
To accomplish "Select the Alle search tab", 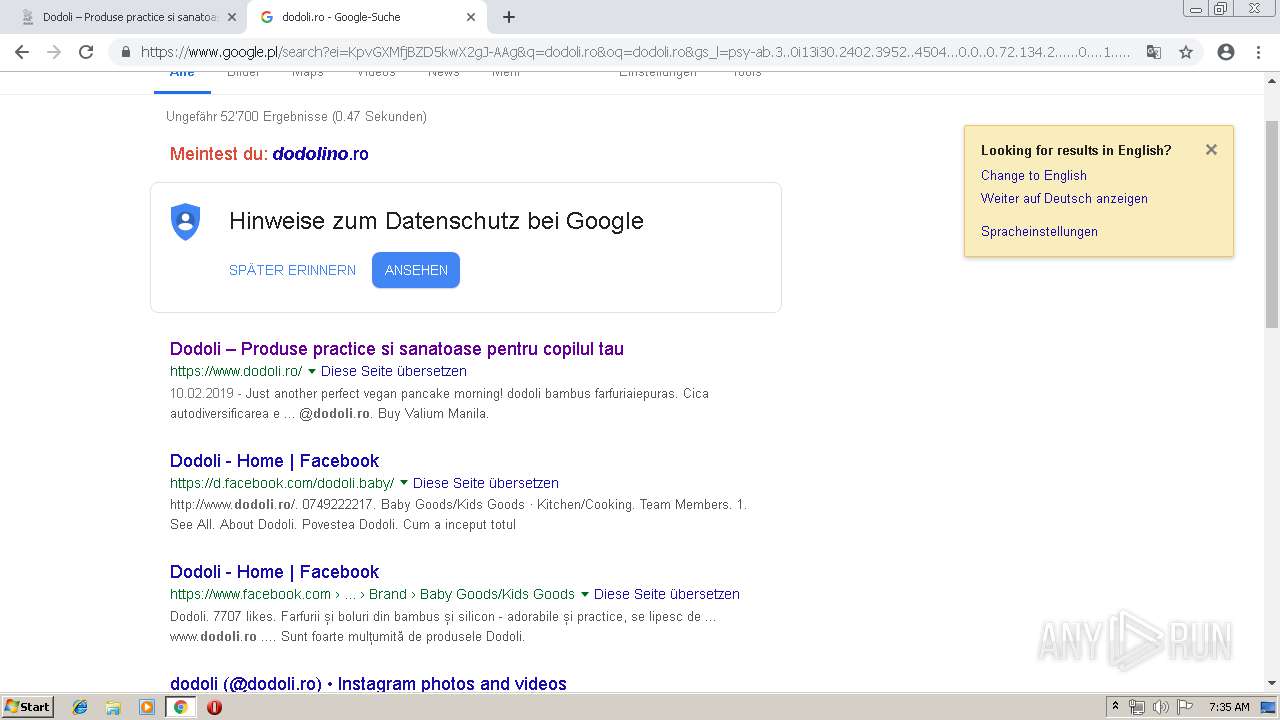I will pos(182,76).
